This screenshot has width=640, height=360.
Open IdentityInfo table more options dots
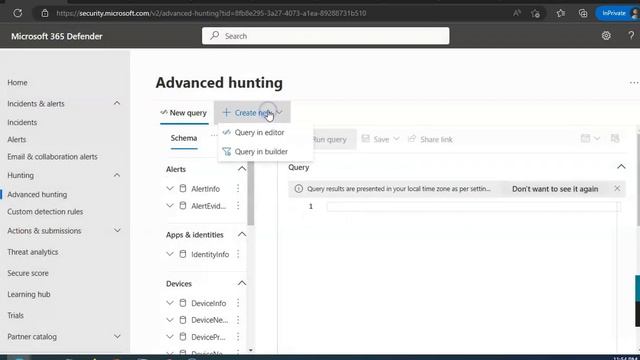pos(238,254)
